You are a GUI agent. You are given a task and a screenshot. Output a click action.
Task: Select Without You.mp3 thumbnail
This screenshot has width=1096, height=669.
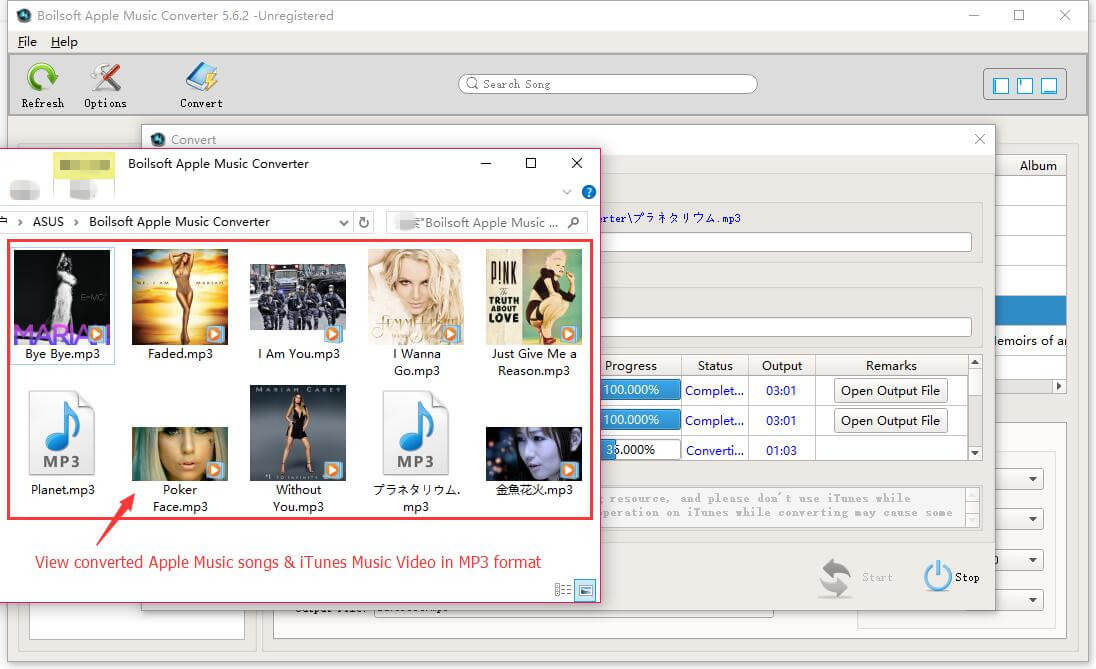(298, 433)
